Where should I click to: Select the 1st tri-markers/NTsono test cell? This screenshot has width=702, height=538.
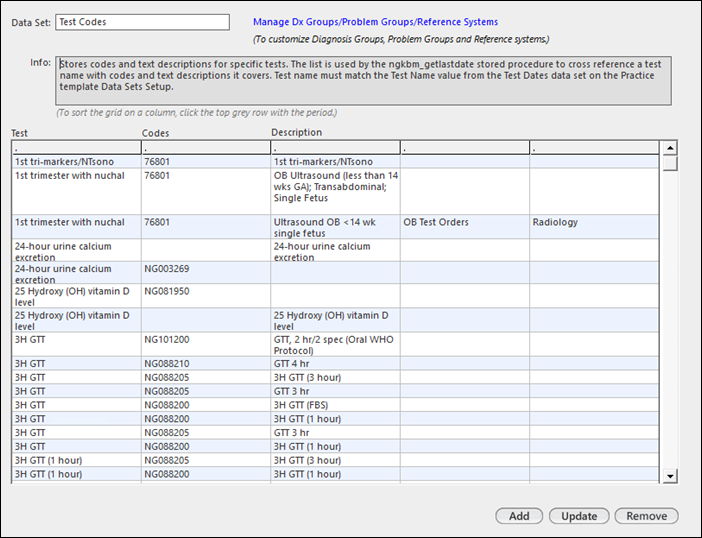(x=77, y=162)
